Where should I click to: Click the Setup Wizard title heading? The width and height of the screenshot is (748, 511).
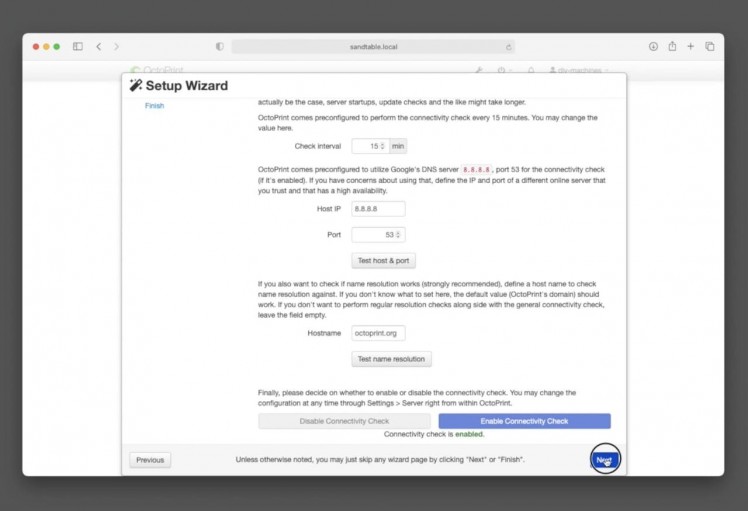pos(187,85)
